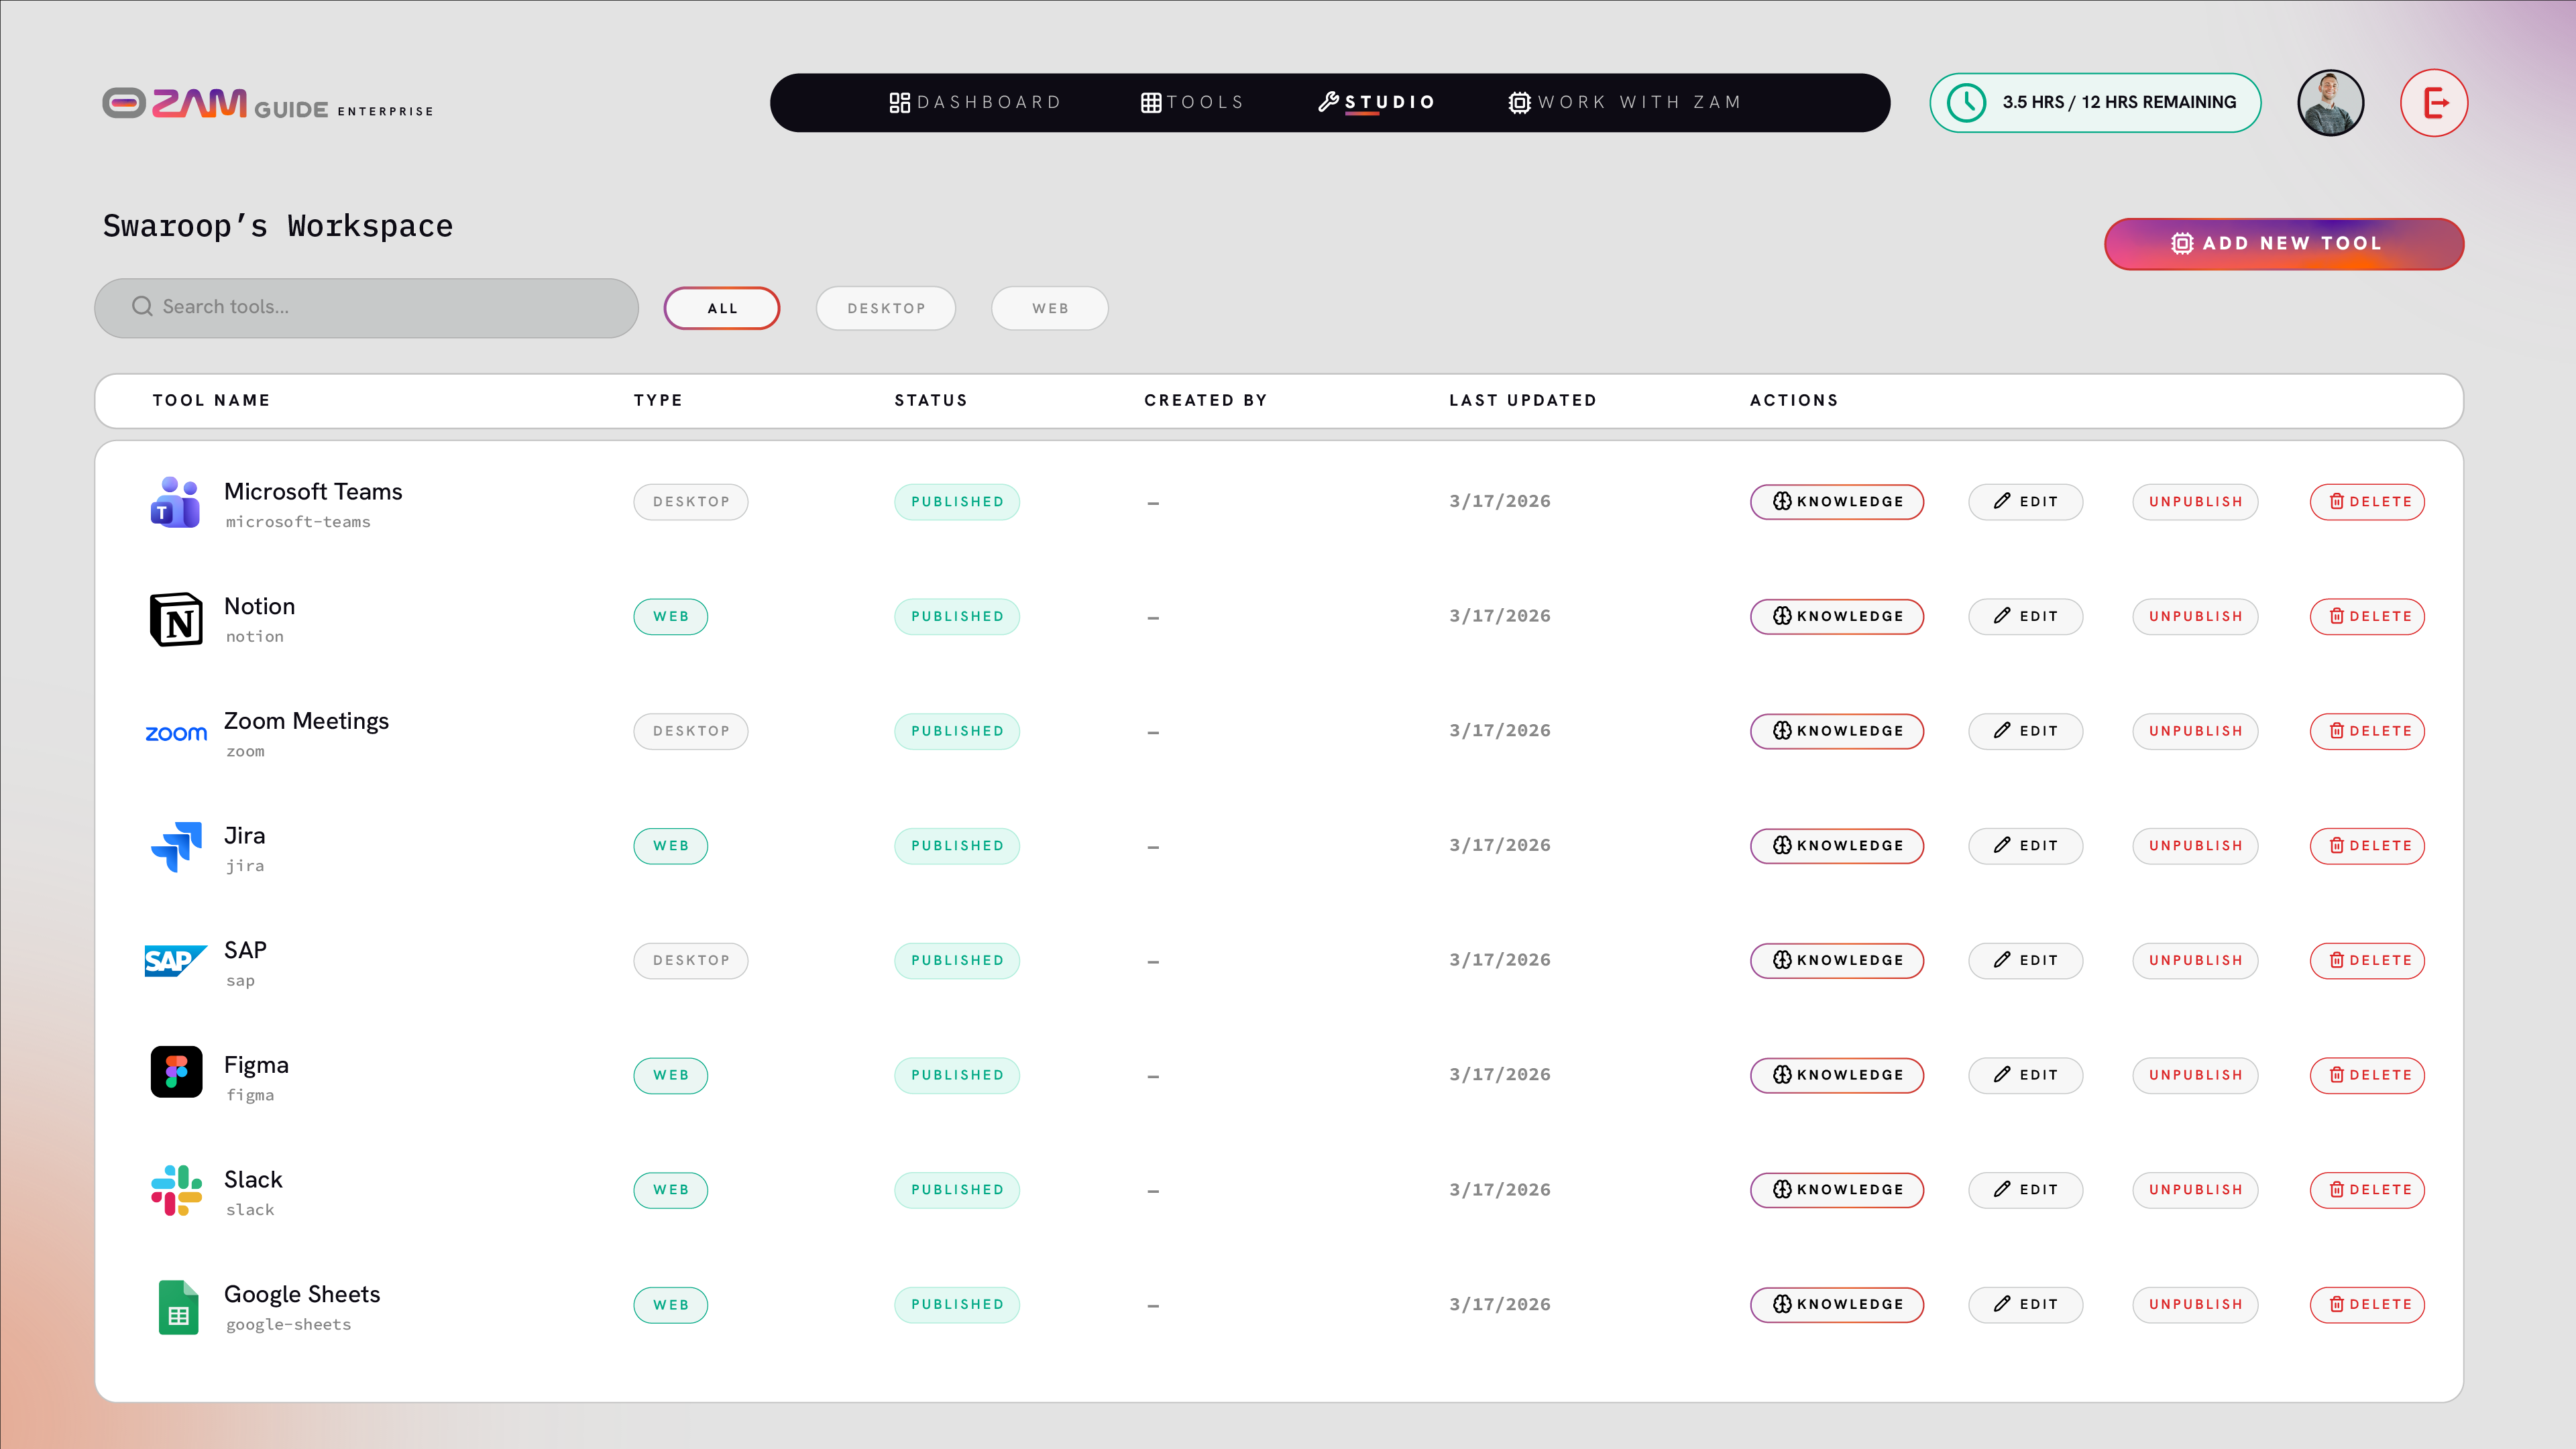This screenshot has height=1449, width=2576.
Task: Filter tools by DESKTOP
Action: pos(885,308)
